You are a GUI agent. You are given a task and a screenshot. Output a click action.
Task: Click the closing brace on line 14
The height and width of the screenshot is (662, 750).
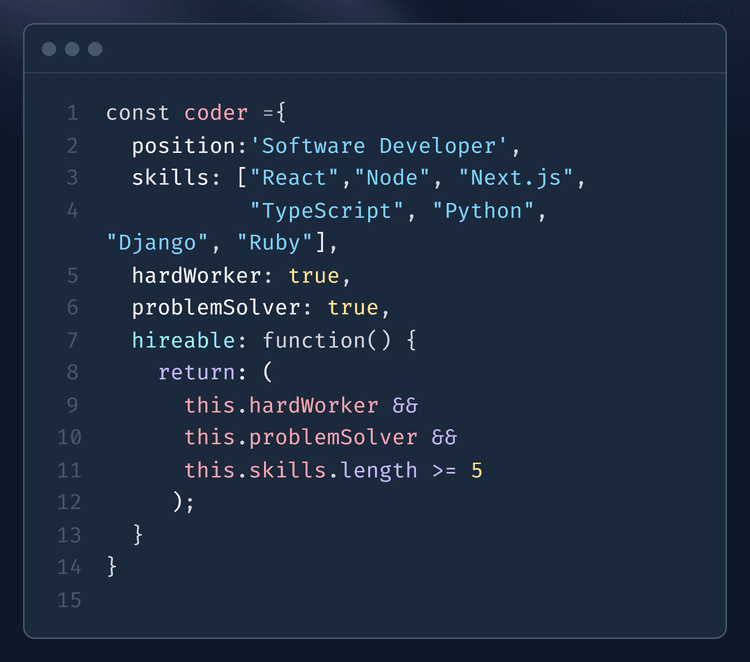pos(111,567)
